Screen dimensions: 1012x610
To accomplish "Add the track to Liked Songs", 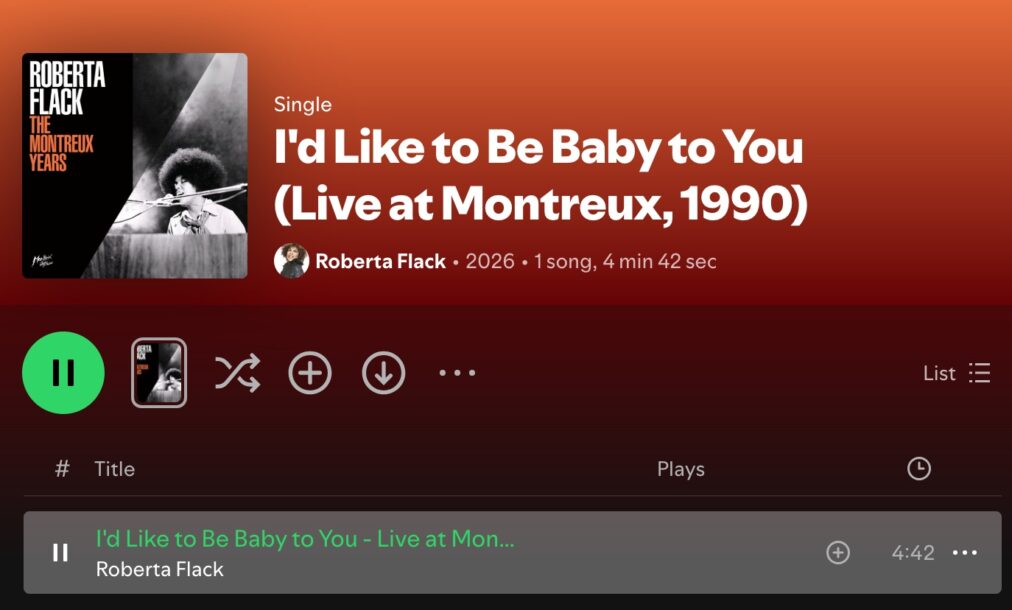I will 838,553.
